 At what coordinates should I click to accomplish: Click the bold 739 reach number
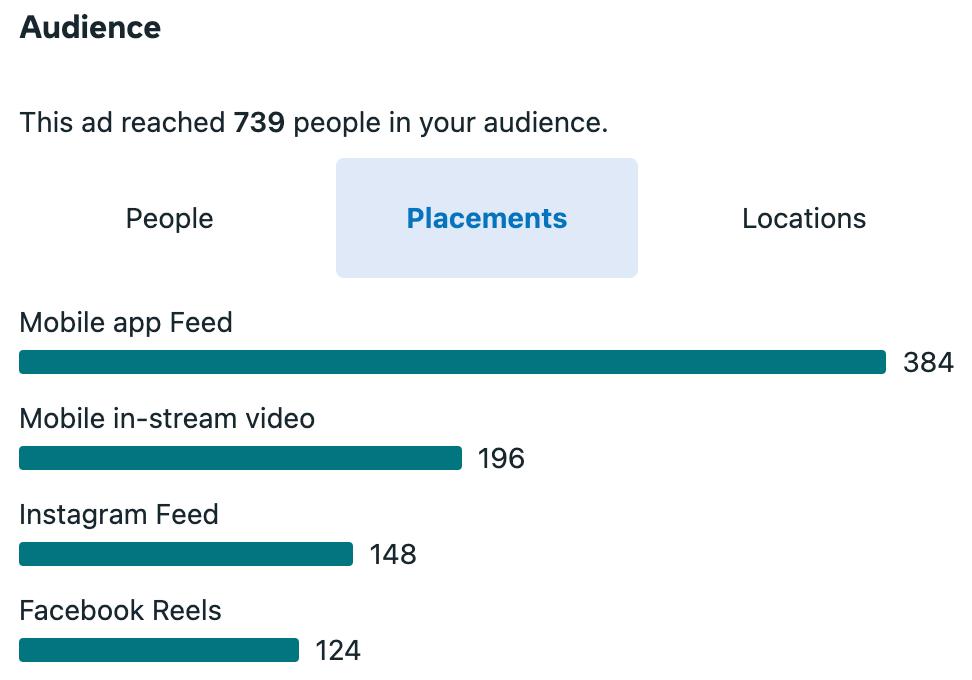click(x=259, y=123)
